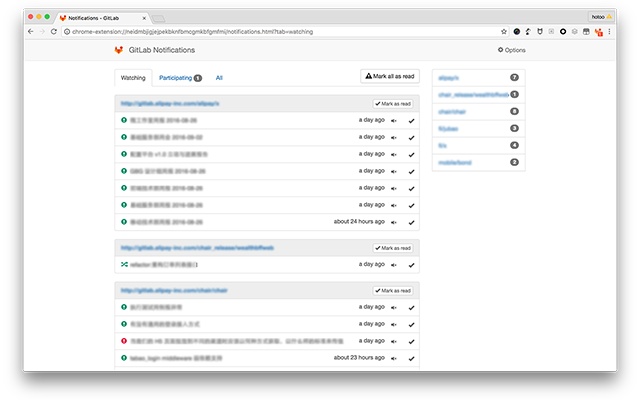Go back with browser back arrow
The width and height of the screenshot is (640, 400).
tap(31, 31)
